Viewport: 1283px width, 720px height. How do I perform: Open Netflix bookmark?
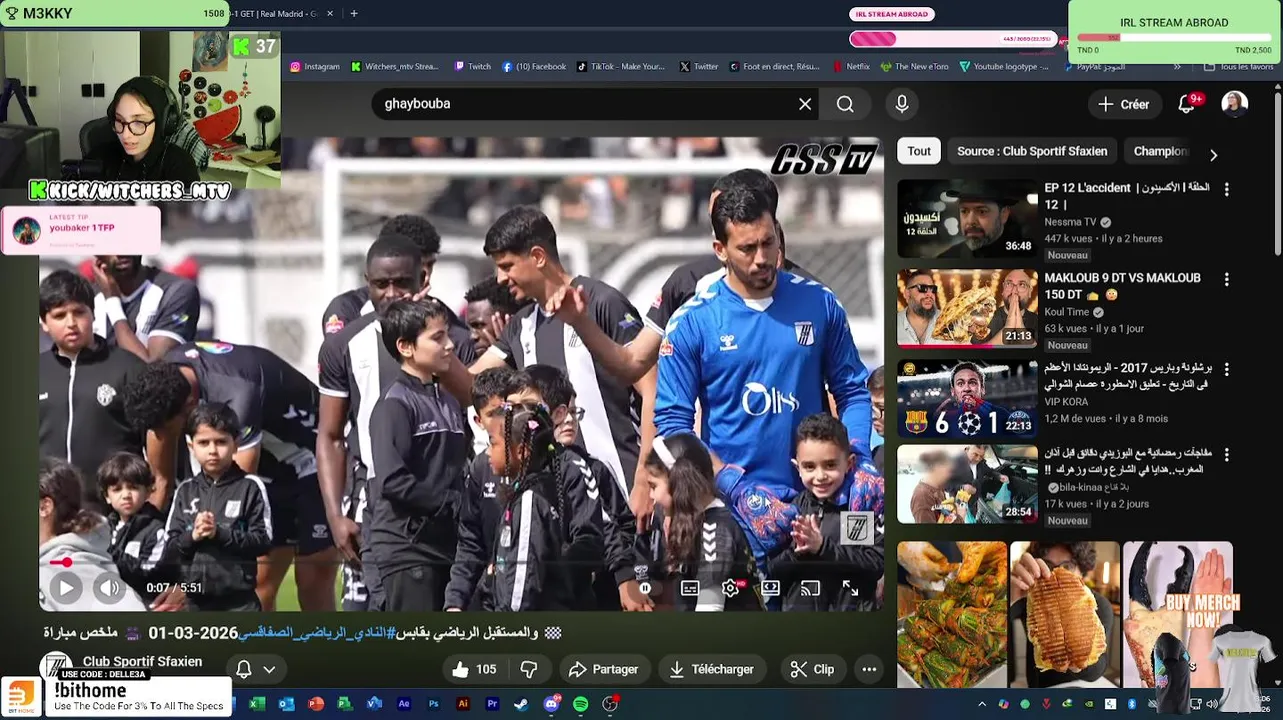[x=851, y=67]
